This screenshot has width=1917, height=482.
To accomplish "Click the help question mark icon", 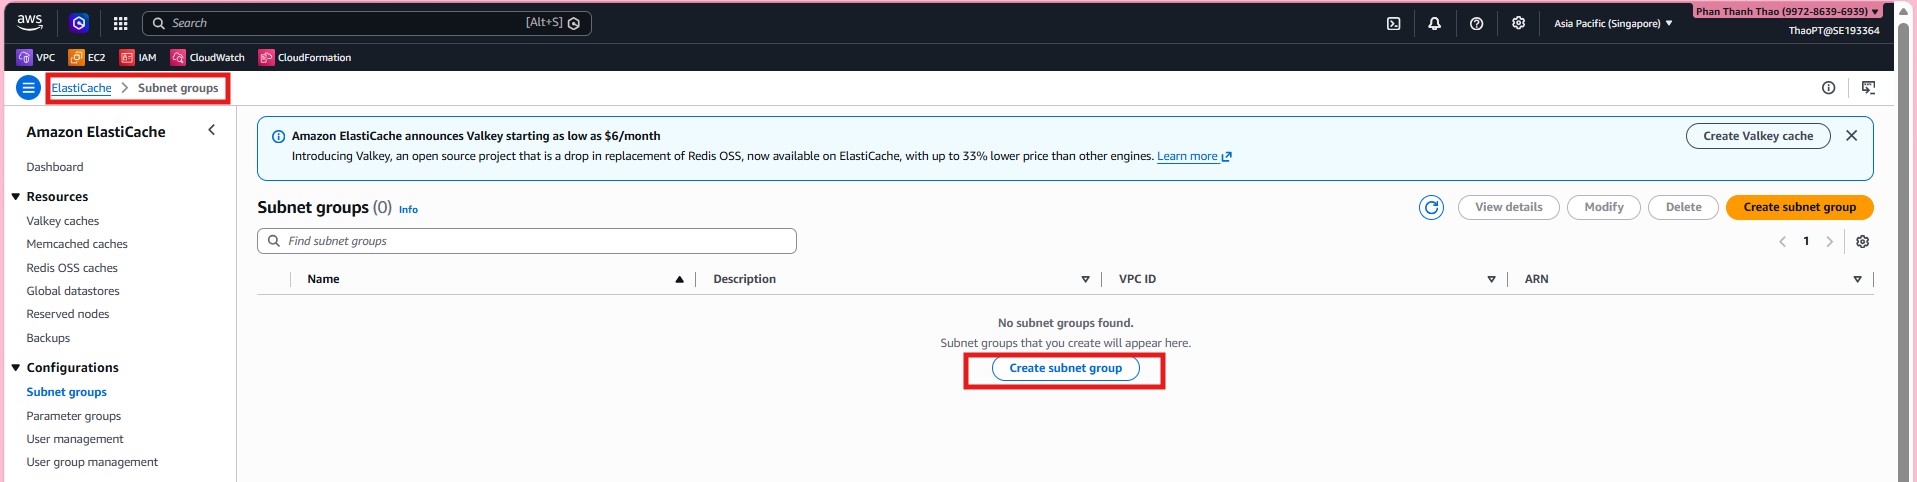I will click(x=1476, y=23).
